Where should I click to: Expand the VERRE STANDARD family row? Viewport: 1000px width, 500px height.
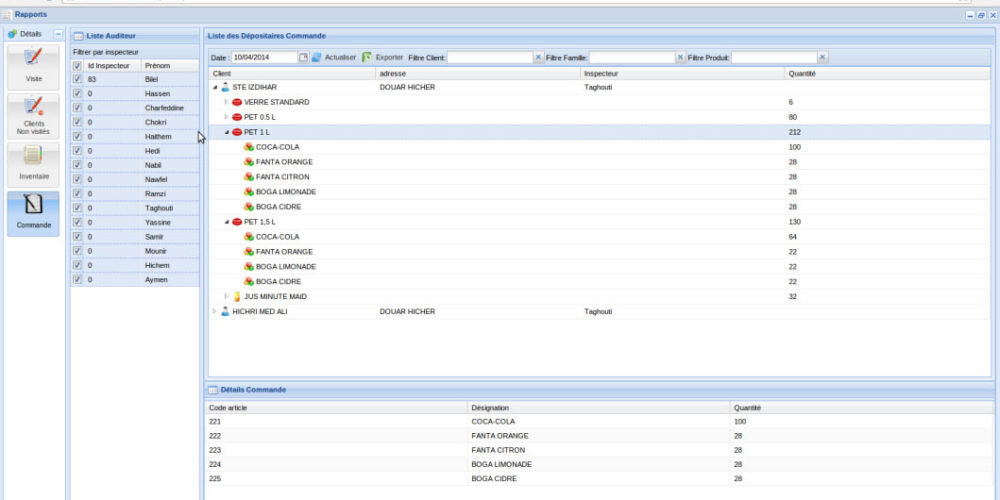coord(226,103)
